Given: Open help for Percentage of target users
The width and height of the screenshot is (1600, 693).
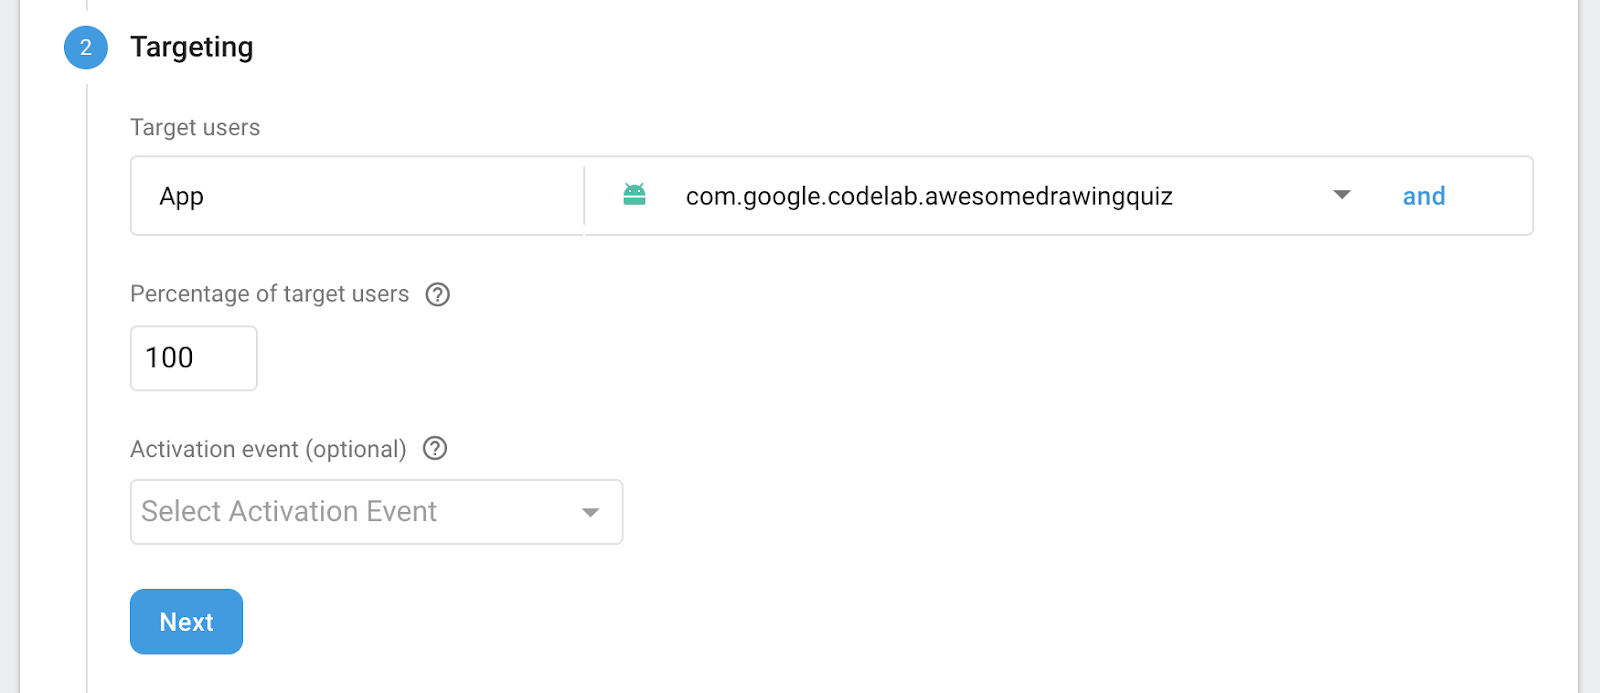Looking at the screenshot, I should point(438,294).
